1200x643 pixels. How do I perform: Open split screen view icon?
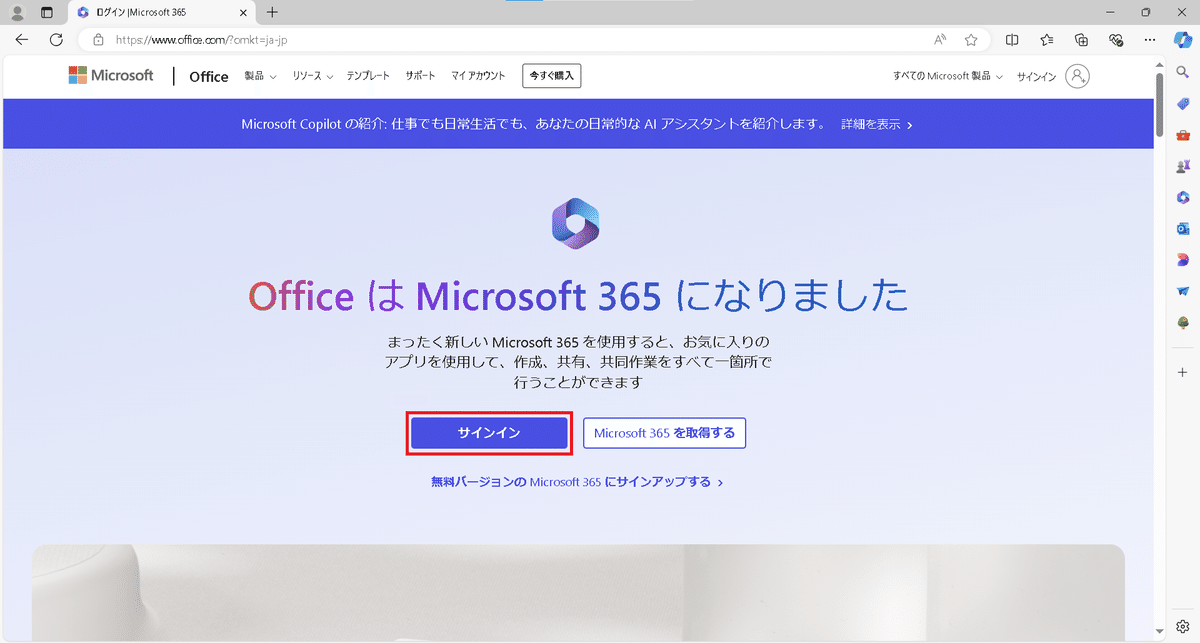(x=1012, y=40)
